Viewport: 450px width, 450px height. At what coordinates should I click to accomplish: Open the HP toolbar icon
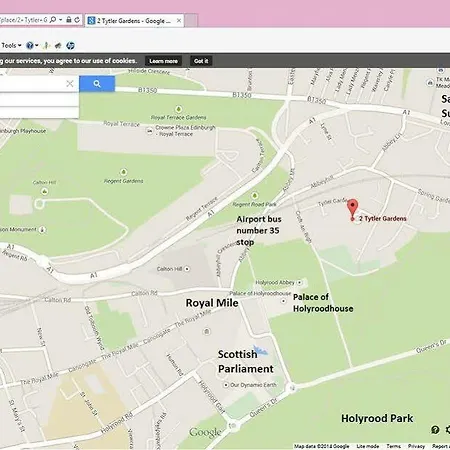tap(70, 45)
